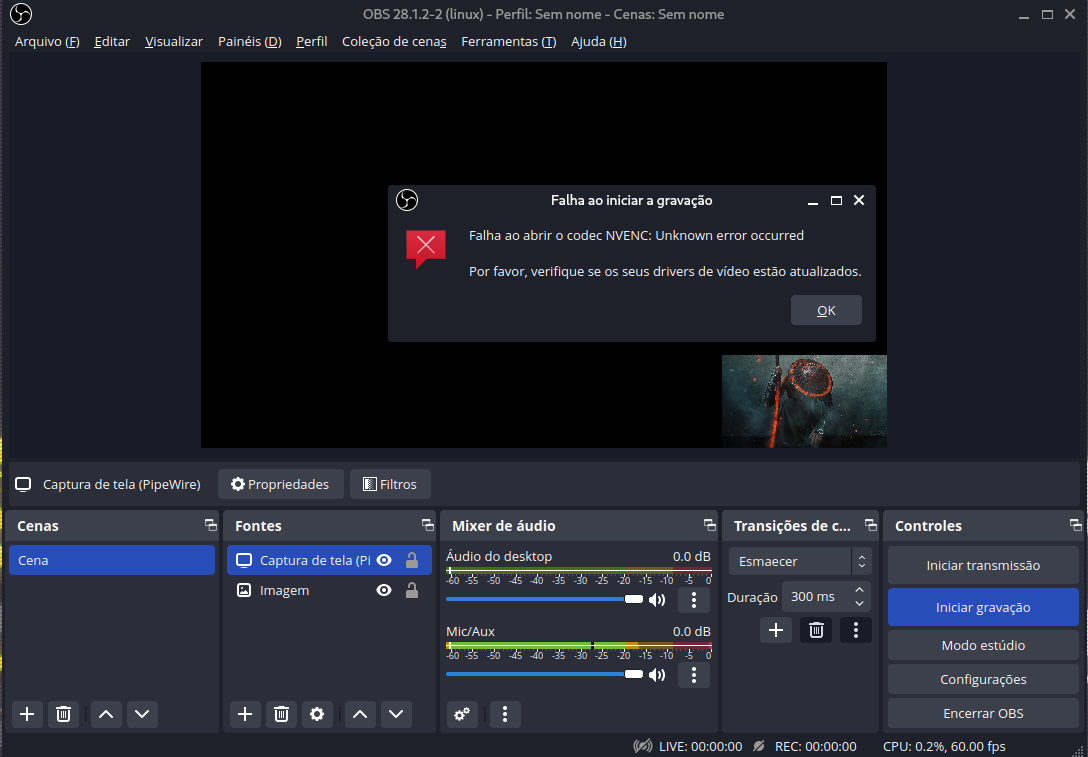The height and width of the screenshot is (757, 1088).
Task: Open advanced audio properties gears icon
Action: (x=461, y=714)
